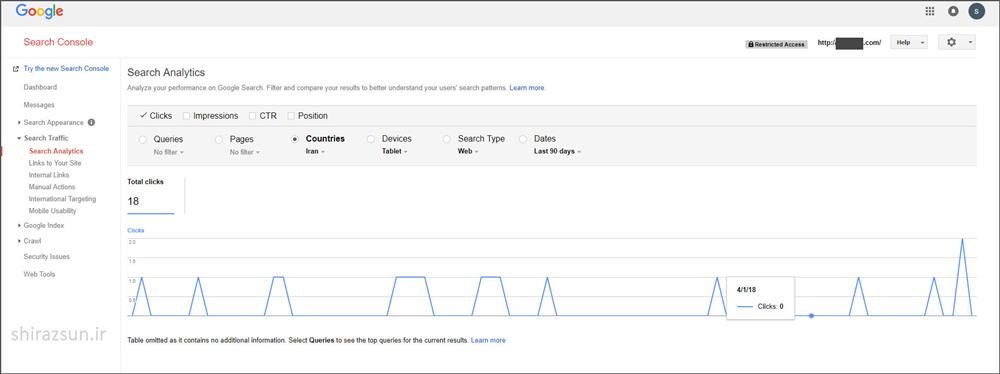Select the Dates radio button

(523, 139)
